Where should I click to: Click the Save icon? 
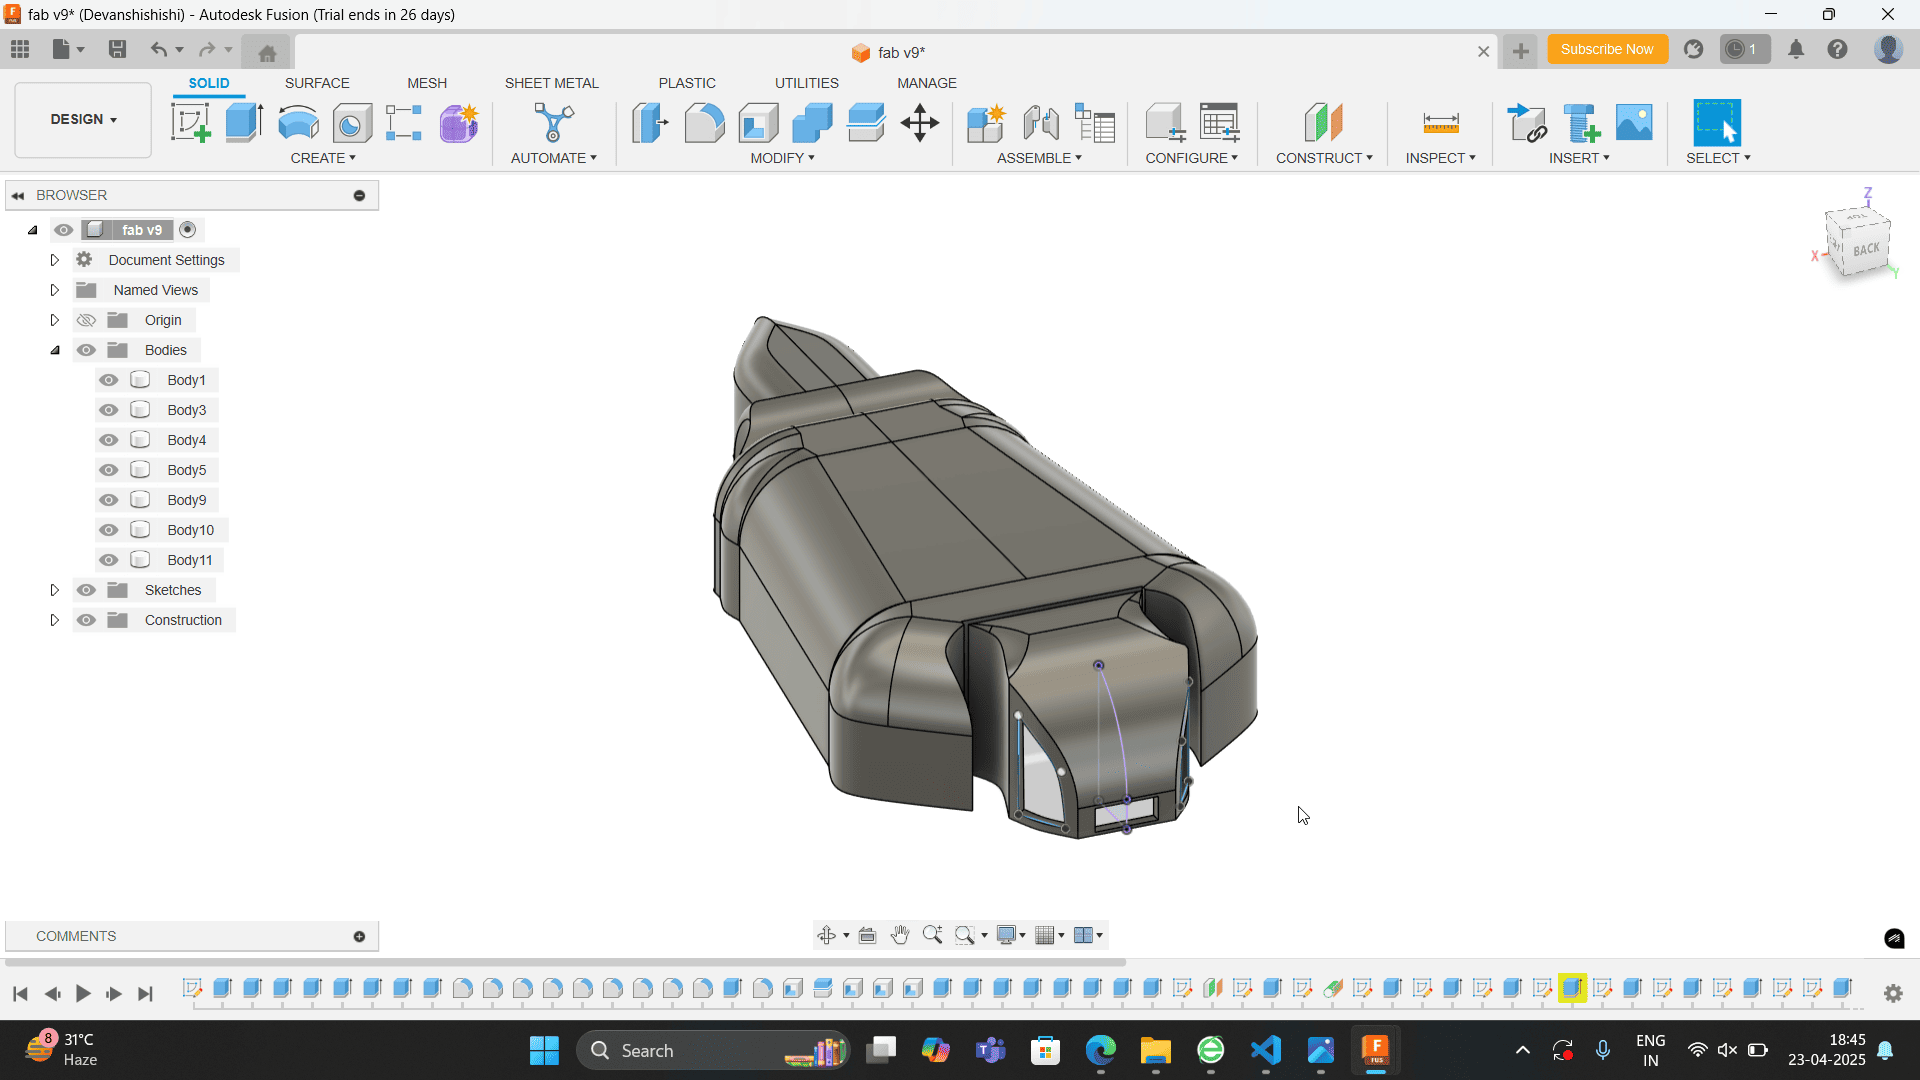pyautogui.click(x=117, y=49)
